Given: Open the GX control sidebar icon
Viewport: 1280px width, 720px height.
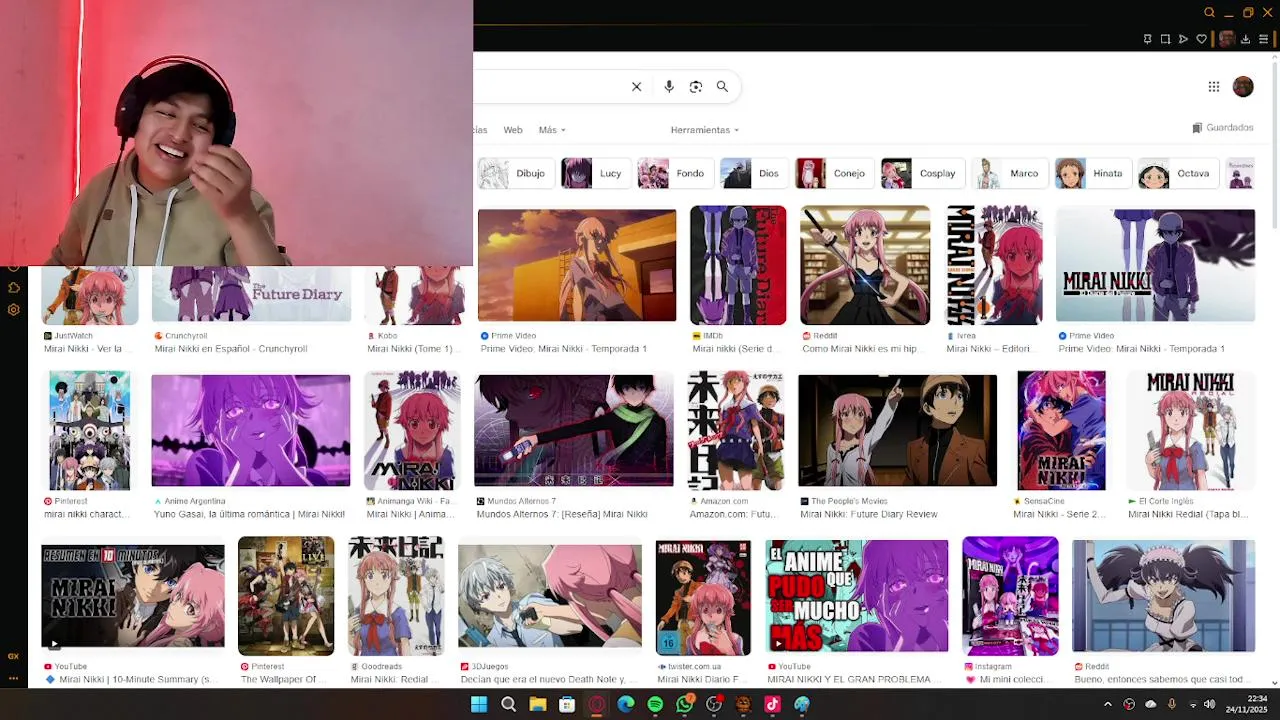Looking at the screenshot, I should coord(13,656).
